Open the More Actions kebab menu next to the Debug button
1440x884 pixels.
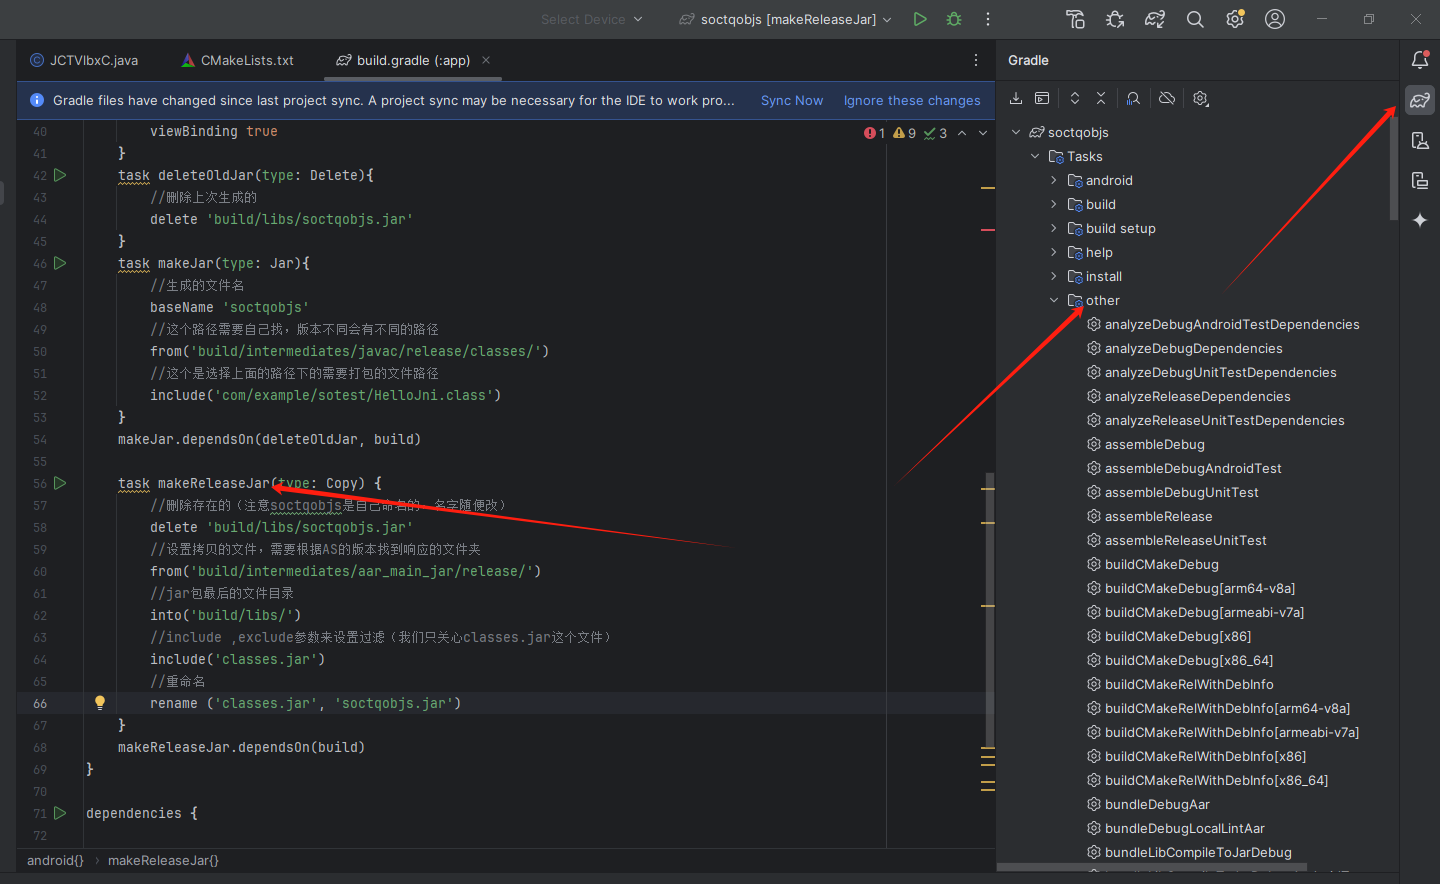988,19
